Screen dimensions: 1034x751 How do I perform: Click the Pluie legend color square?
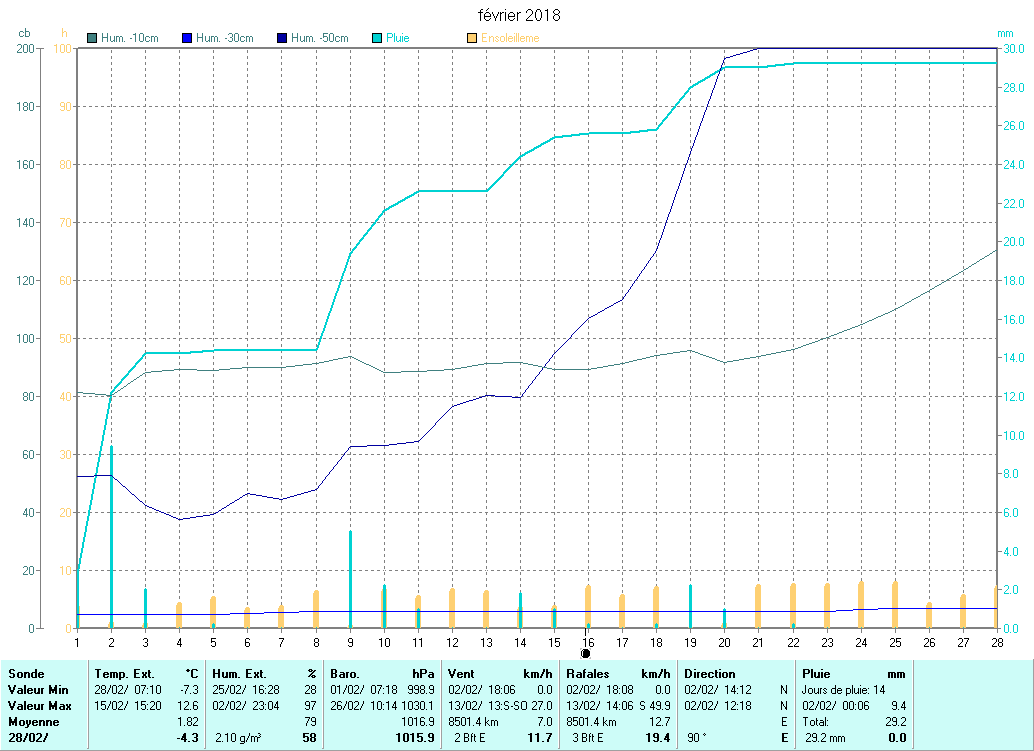(x=377, y=39)
